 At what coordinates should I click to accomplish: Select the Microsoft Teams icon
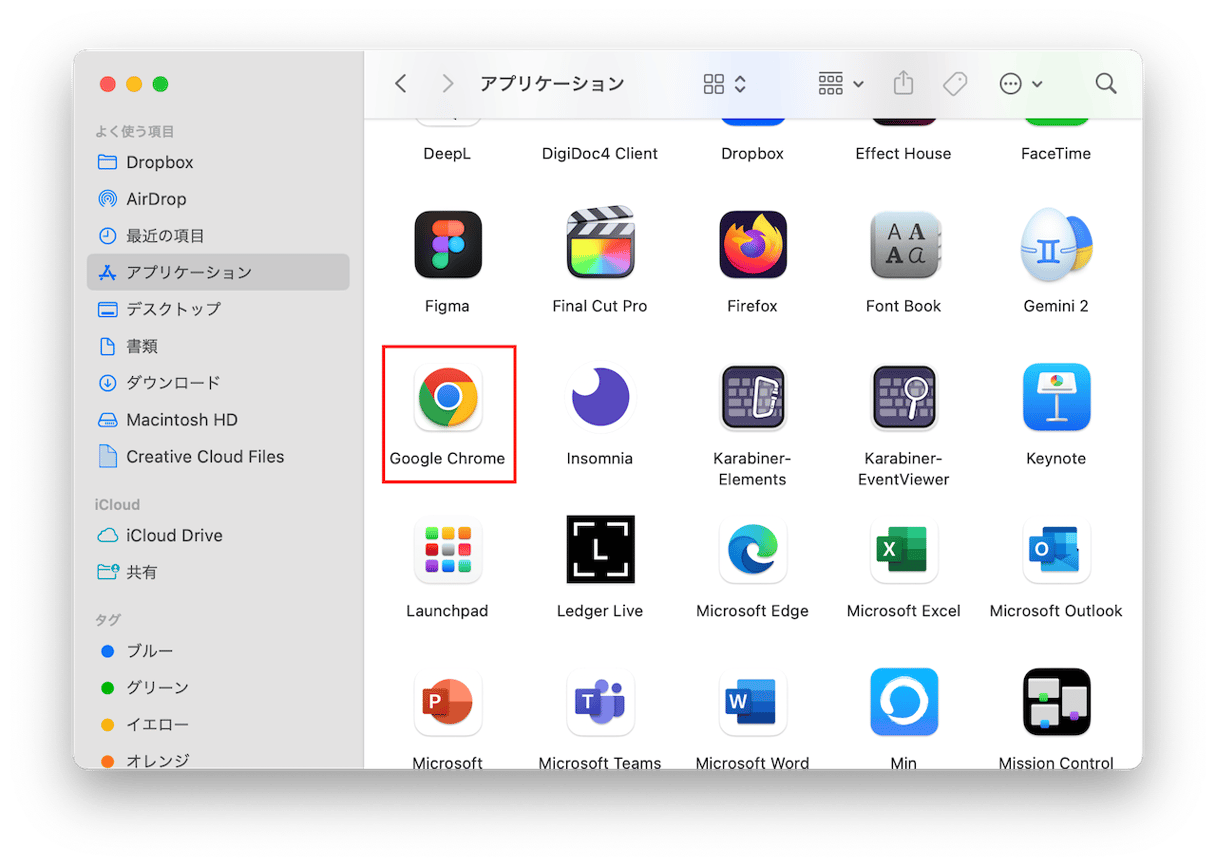(x=600, y=701)
